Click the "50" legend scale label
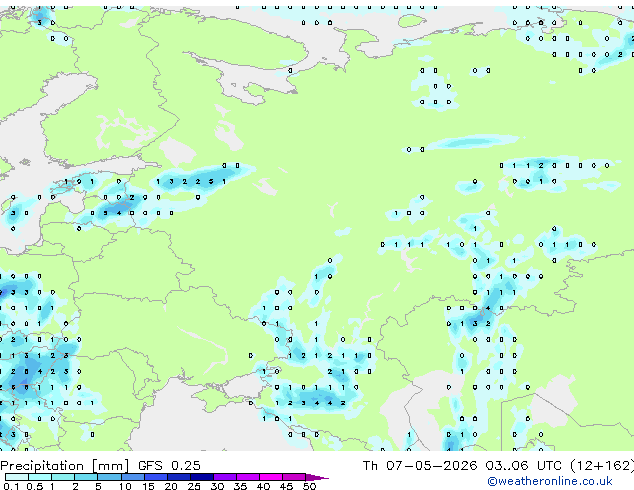 pyautogui.click(x=309, y=486)
